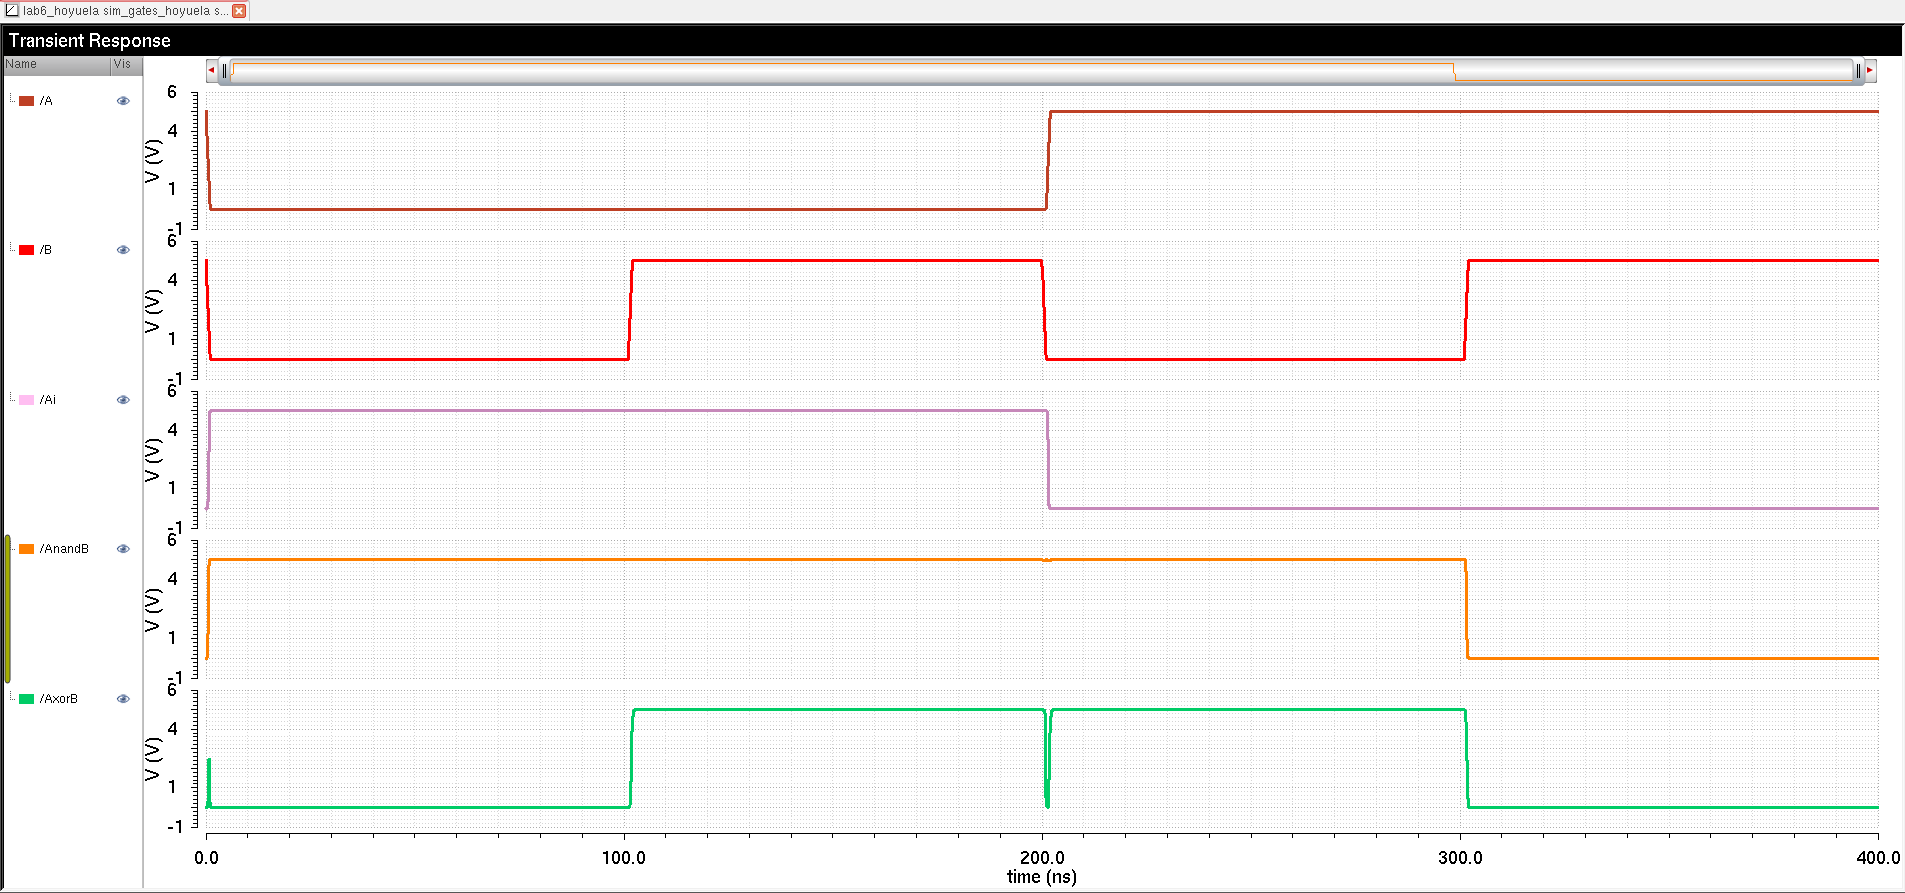Click the 300.0 time axis label

(1460, 858)
